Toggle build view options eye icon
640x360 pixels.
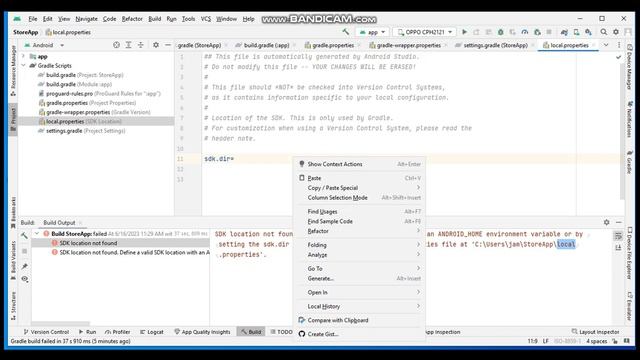[x=24, y=279]
